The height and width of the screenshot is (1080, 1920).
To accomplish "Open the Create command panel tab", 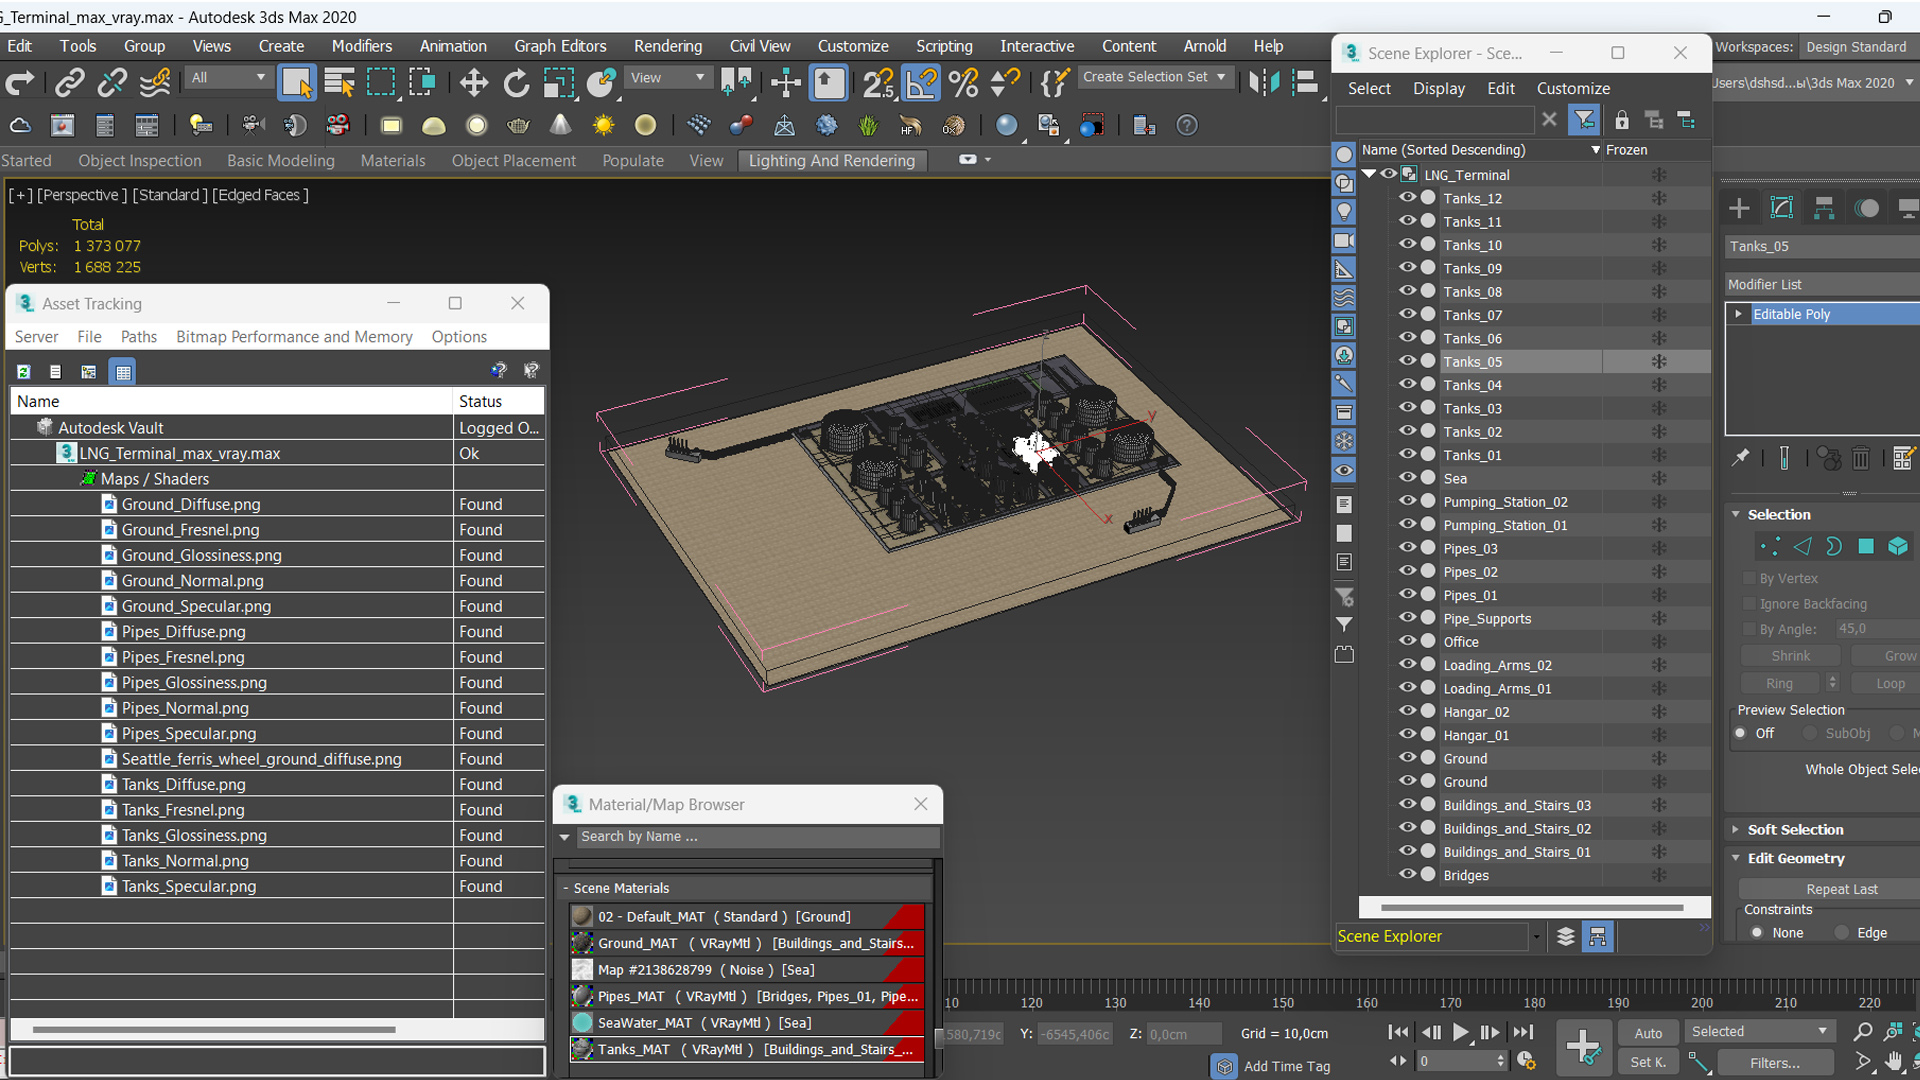I will pos(1739,208).
